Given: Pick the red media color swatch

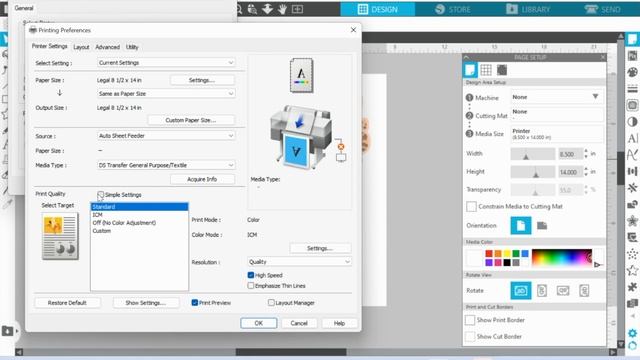Looking at the screenshot, I should pyautogui.click(x=489, y=253).
